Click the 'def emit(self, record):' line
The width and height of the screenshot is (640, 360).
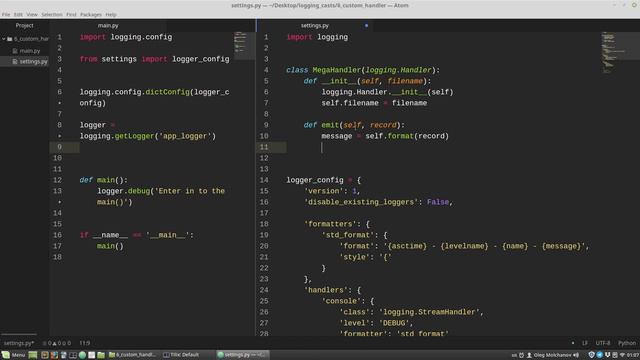pyautogui.click(x=354, y=125)
